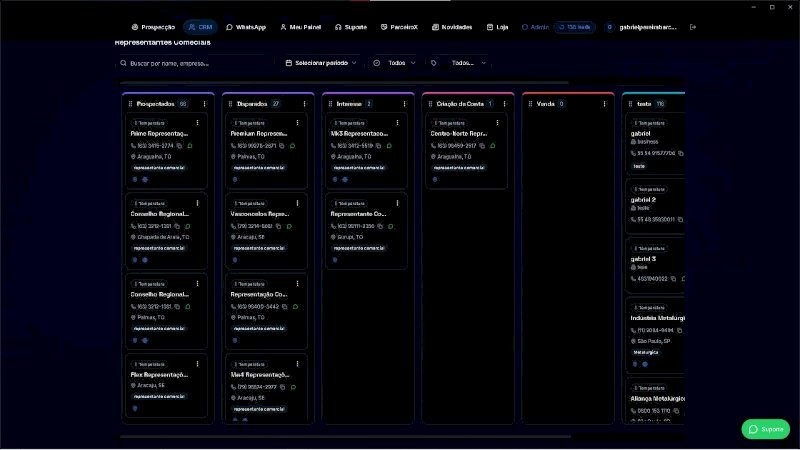This screenshot has width=800, height=450.
Task: Grab the Prospectados column drag handle
Action: coord(130,104)
